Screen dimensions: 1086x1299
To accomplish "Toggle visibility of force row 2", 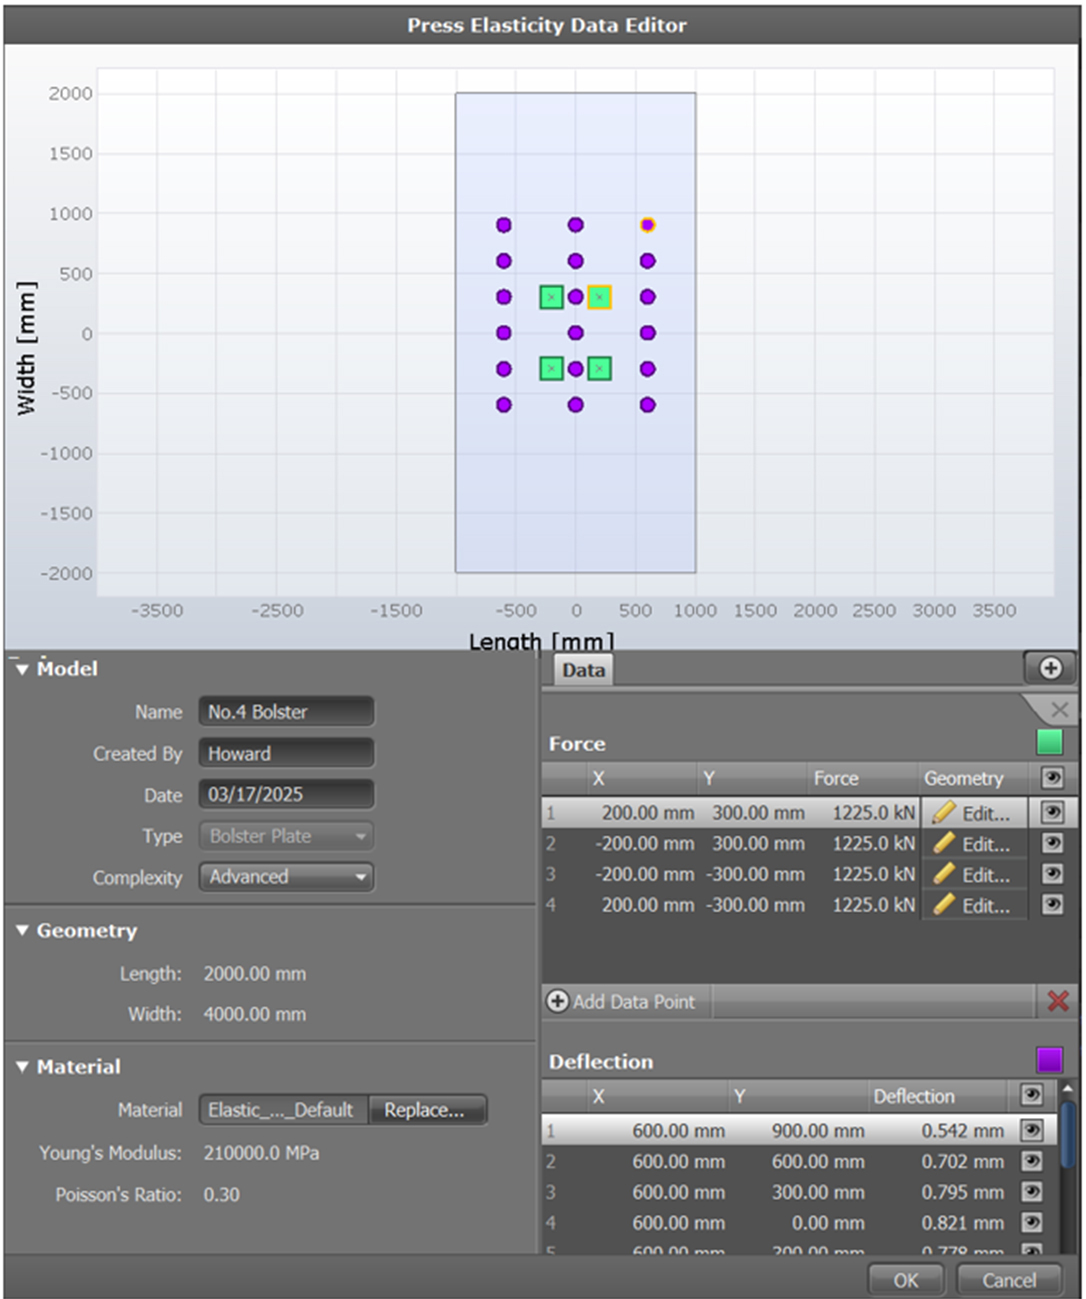I will (x=1052, y=844).
